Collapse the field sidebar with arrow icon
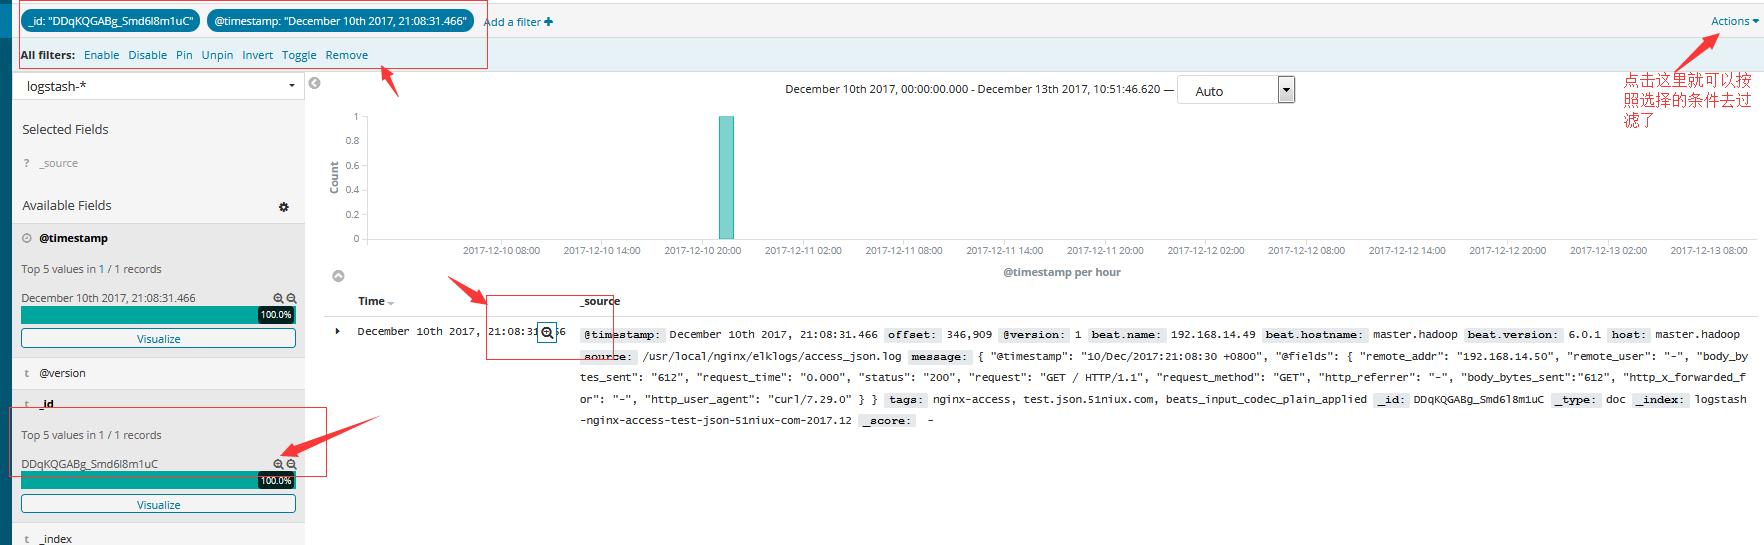Screen dimensions: 1764x545 point(314,83)
